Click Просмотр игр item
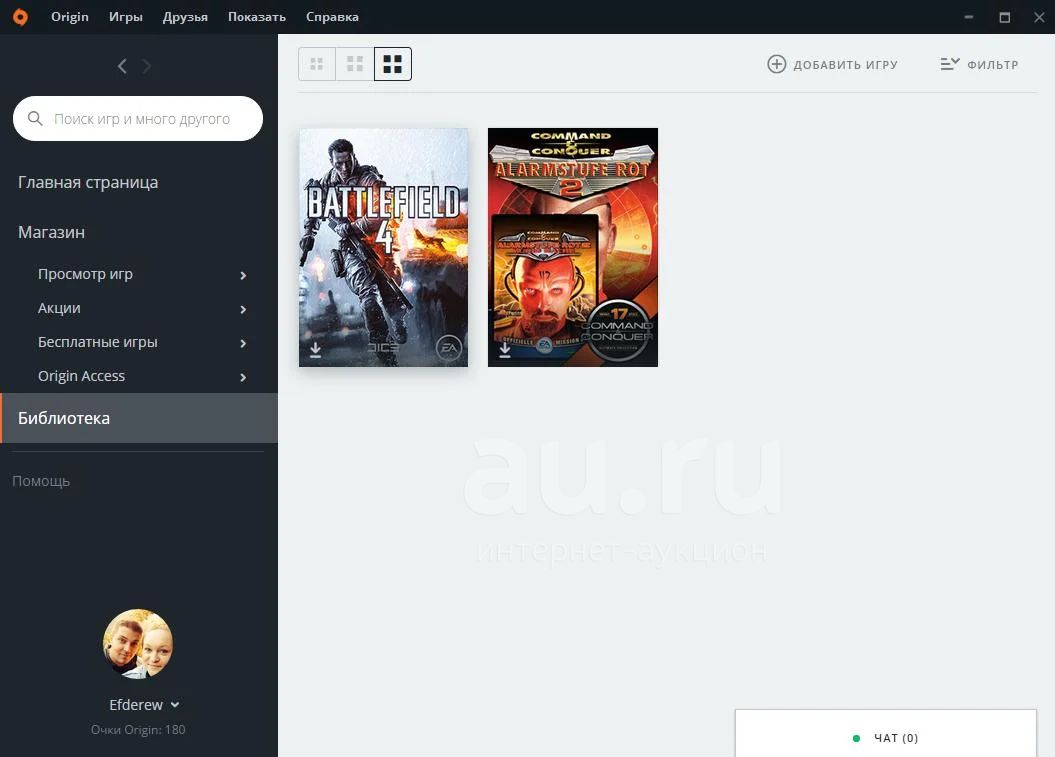The image size is (1055, 757). [x=85, y=274]
